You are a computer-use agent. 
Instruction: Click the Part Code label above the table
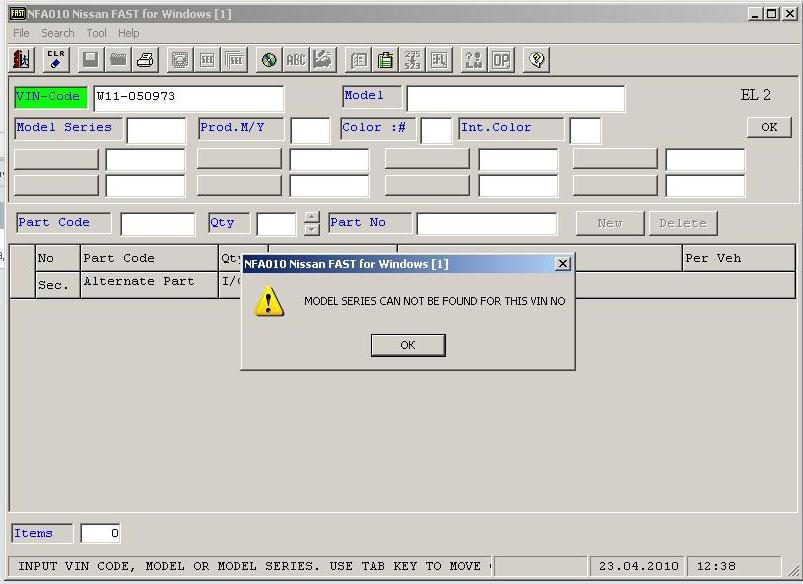point(64,223)
